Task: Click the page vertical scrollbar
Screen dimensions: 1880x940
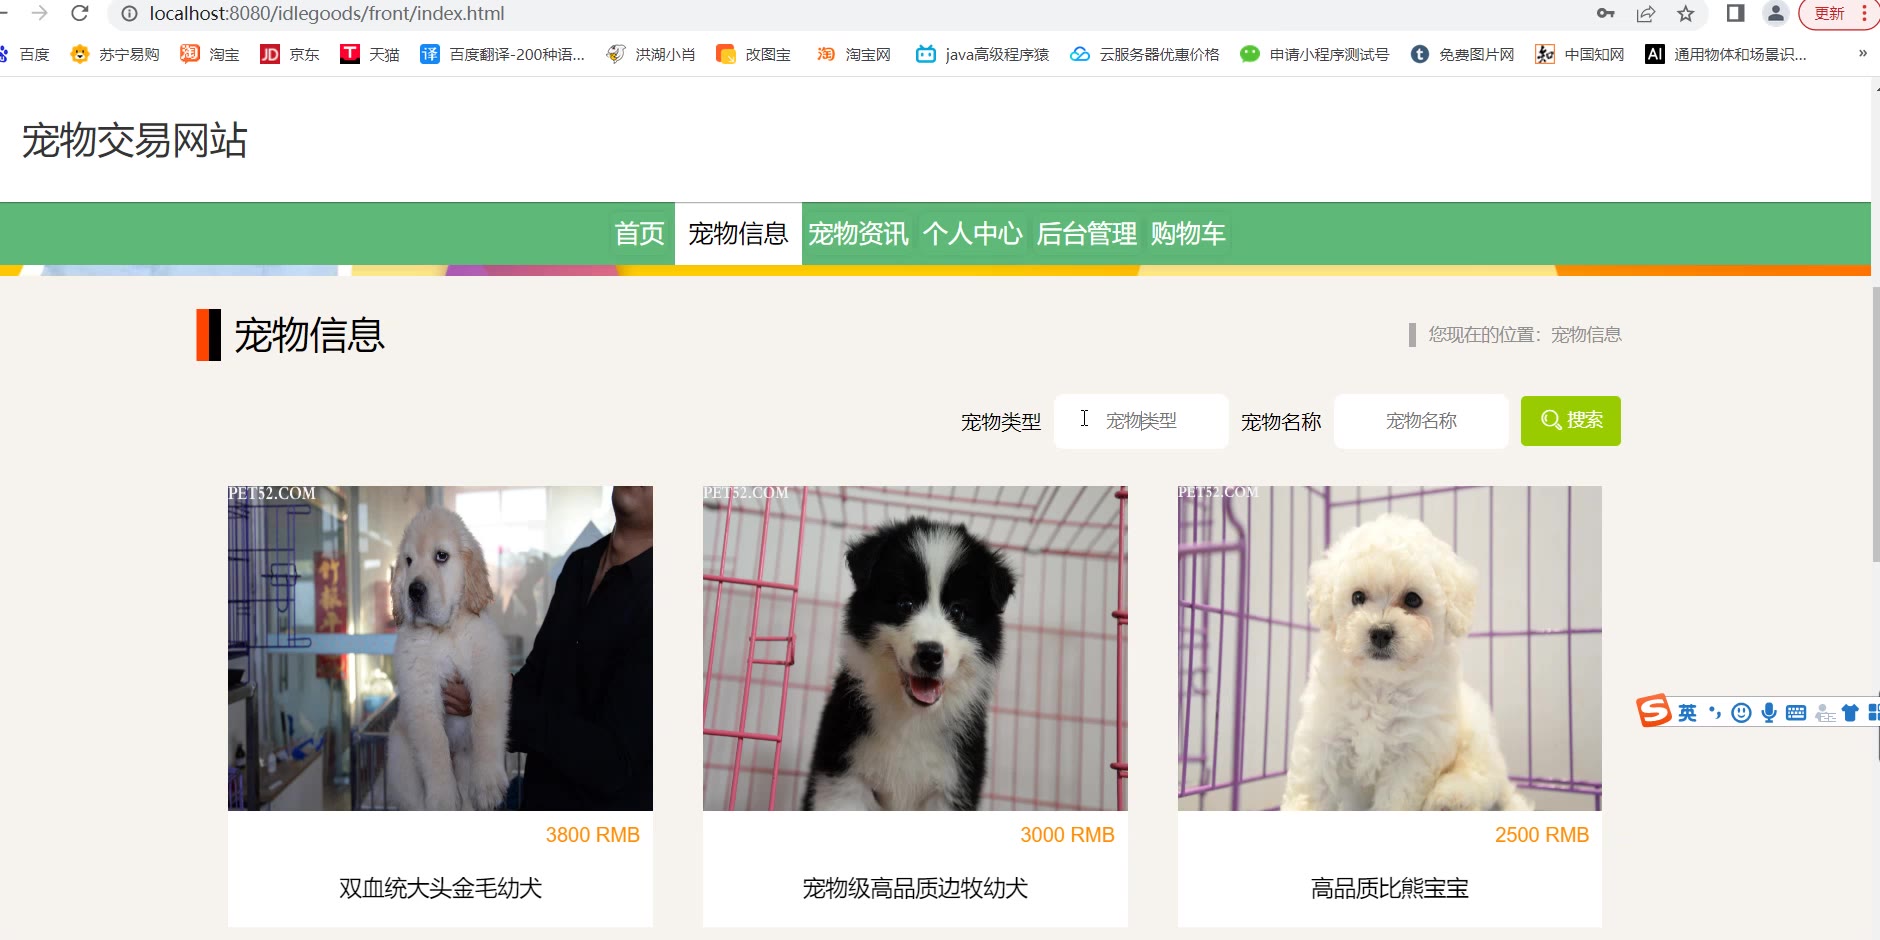Action: [1875, 424]
